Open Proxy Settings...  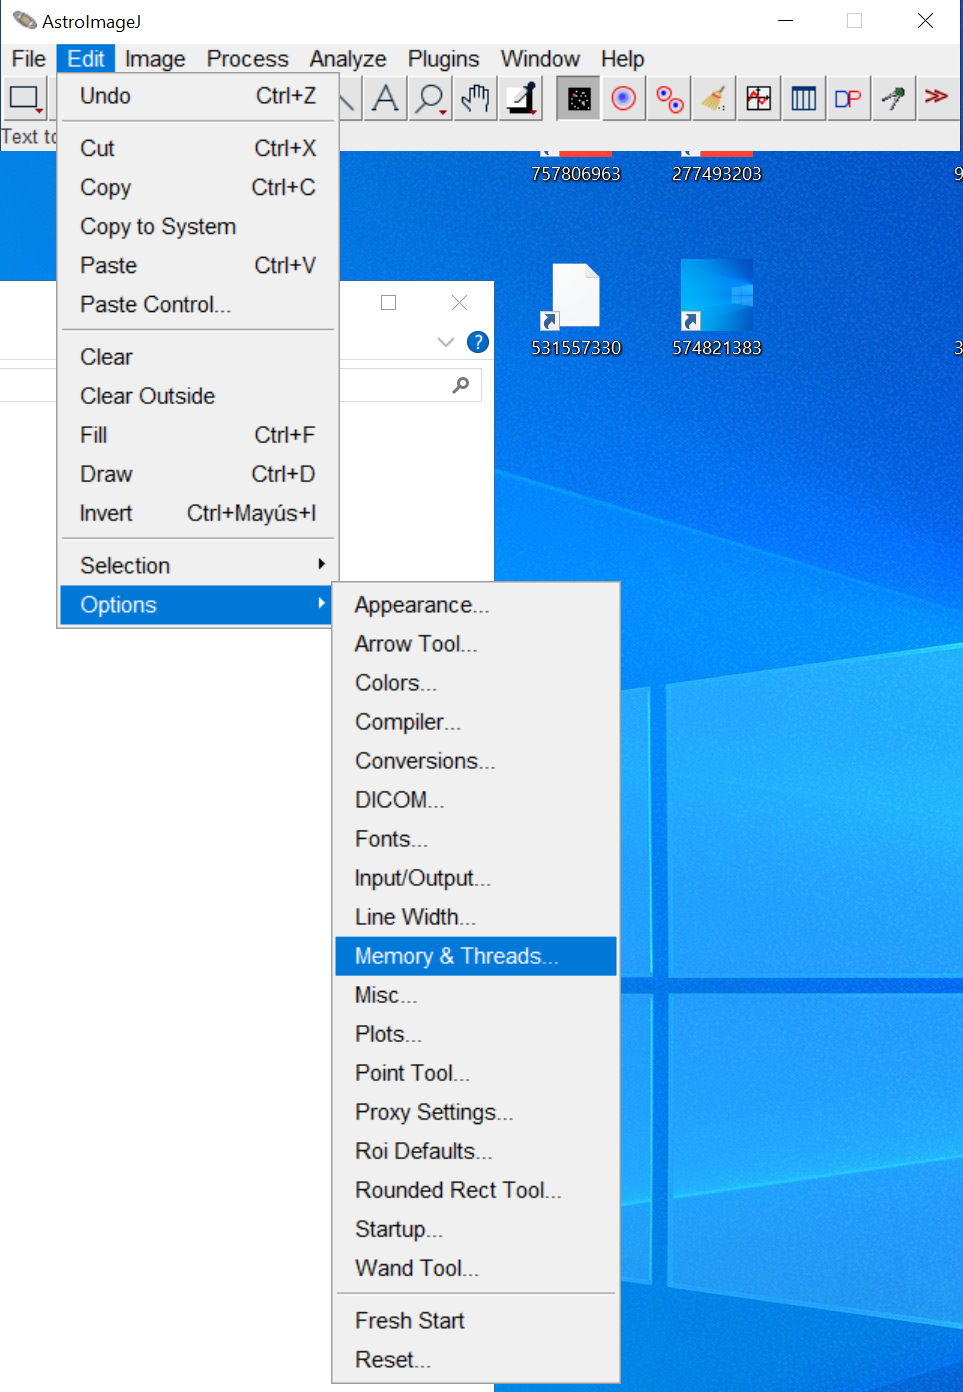coord(476,1112)
